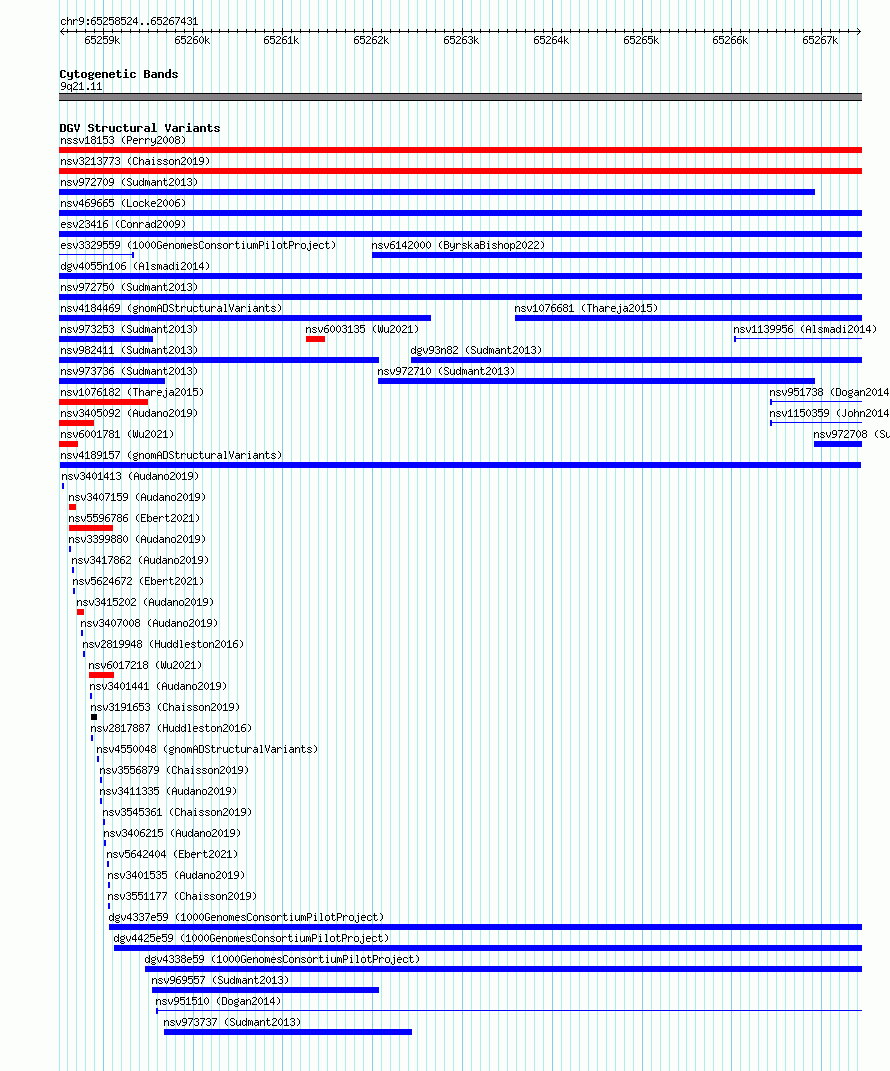Select nsv2817887 (Huddleston2016) label
Viewport: 890px width, 1071px height.
coord(171,729)
